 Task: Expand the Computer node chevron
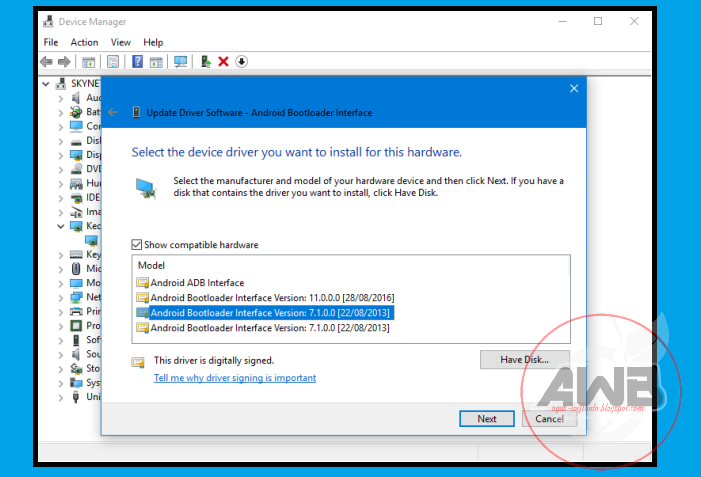pos(61,127)
